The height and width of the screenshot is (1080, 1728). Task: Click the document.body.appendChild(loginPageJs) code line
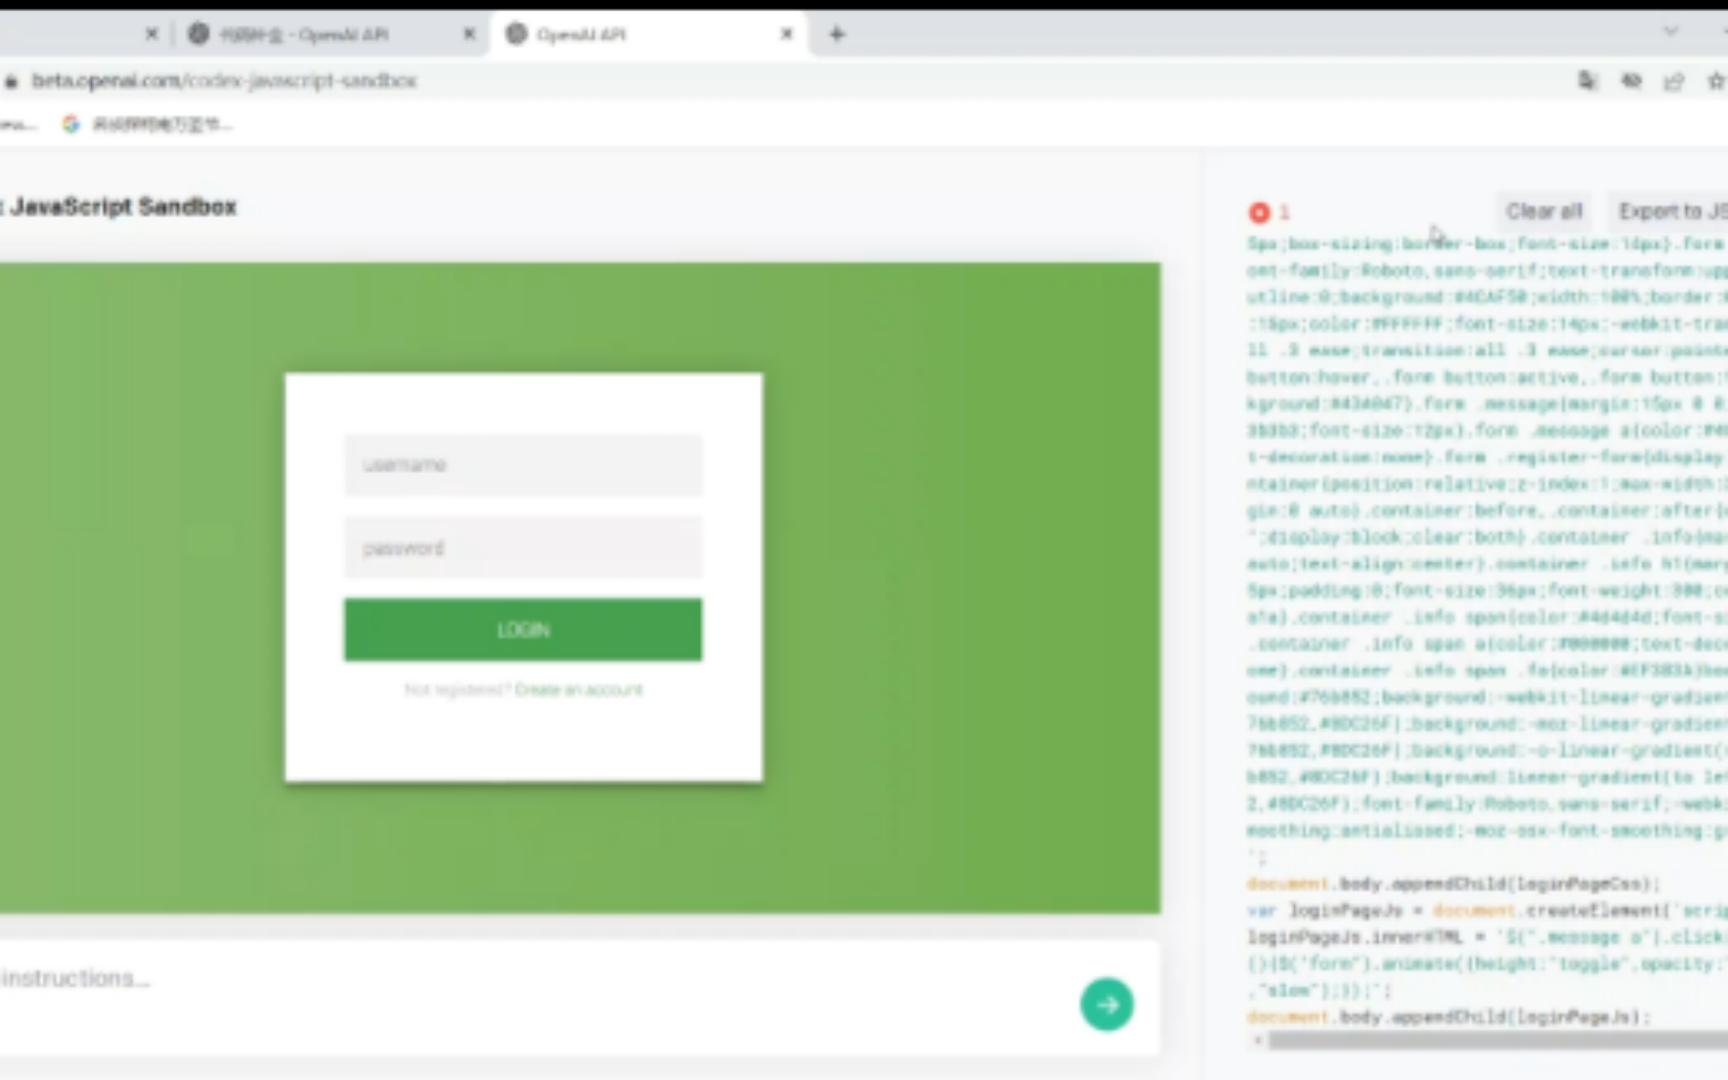pyautogui.click(x=1447, y=1017)
